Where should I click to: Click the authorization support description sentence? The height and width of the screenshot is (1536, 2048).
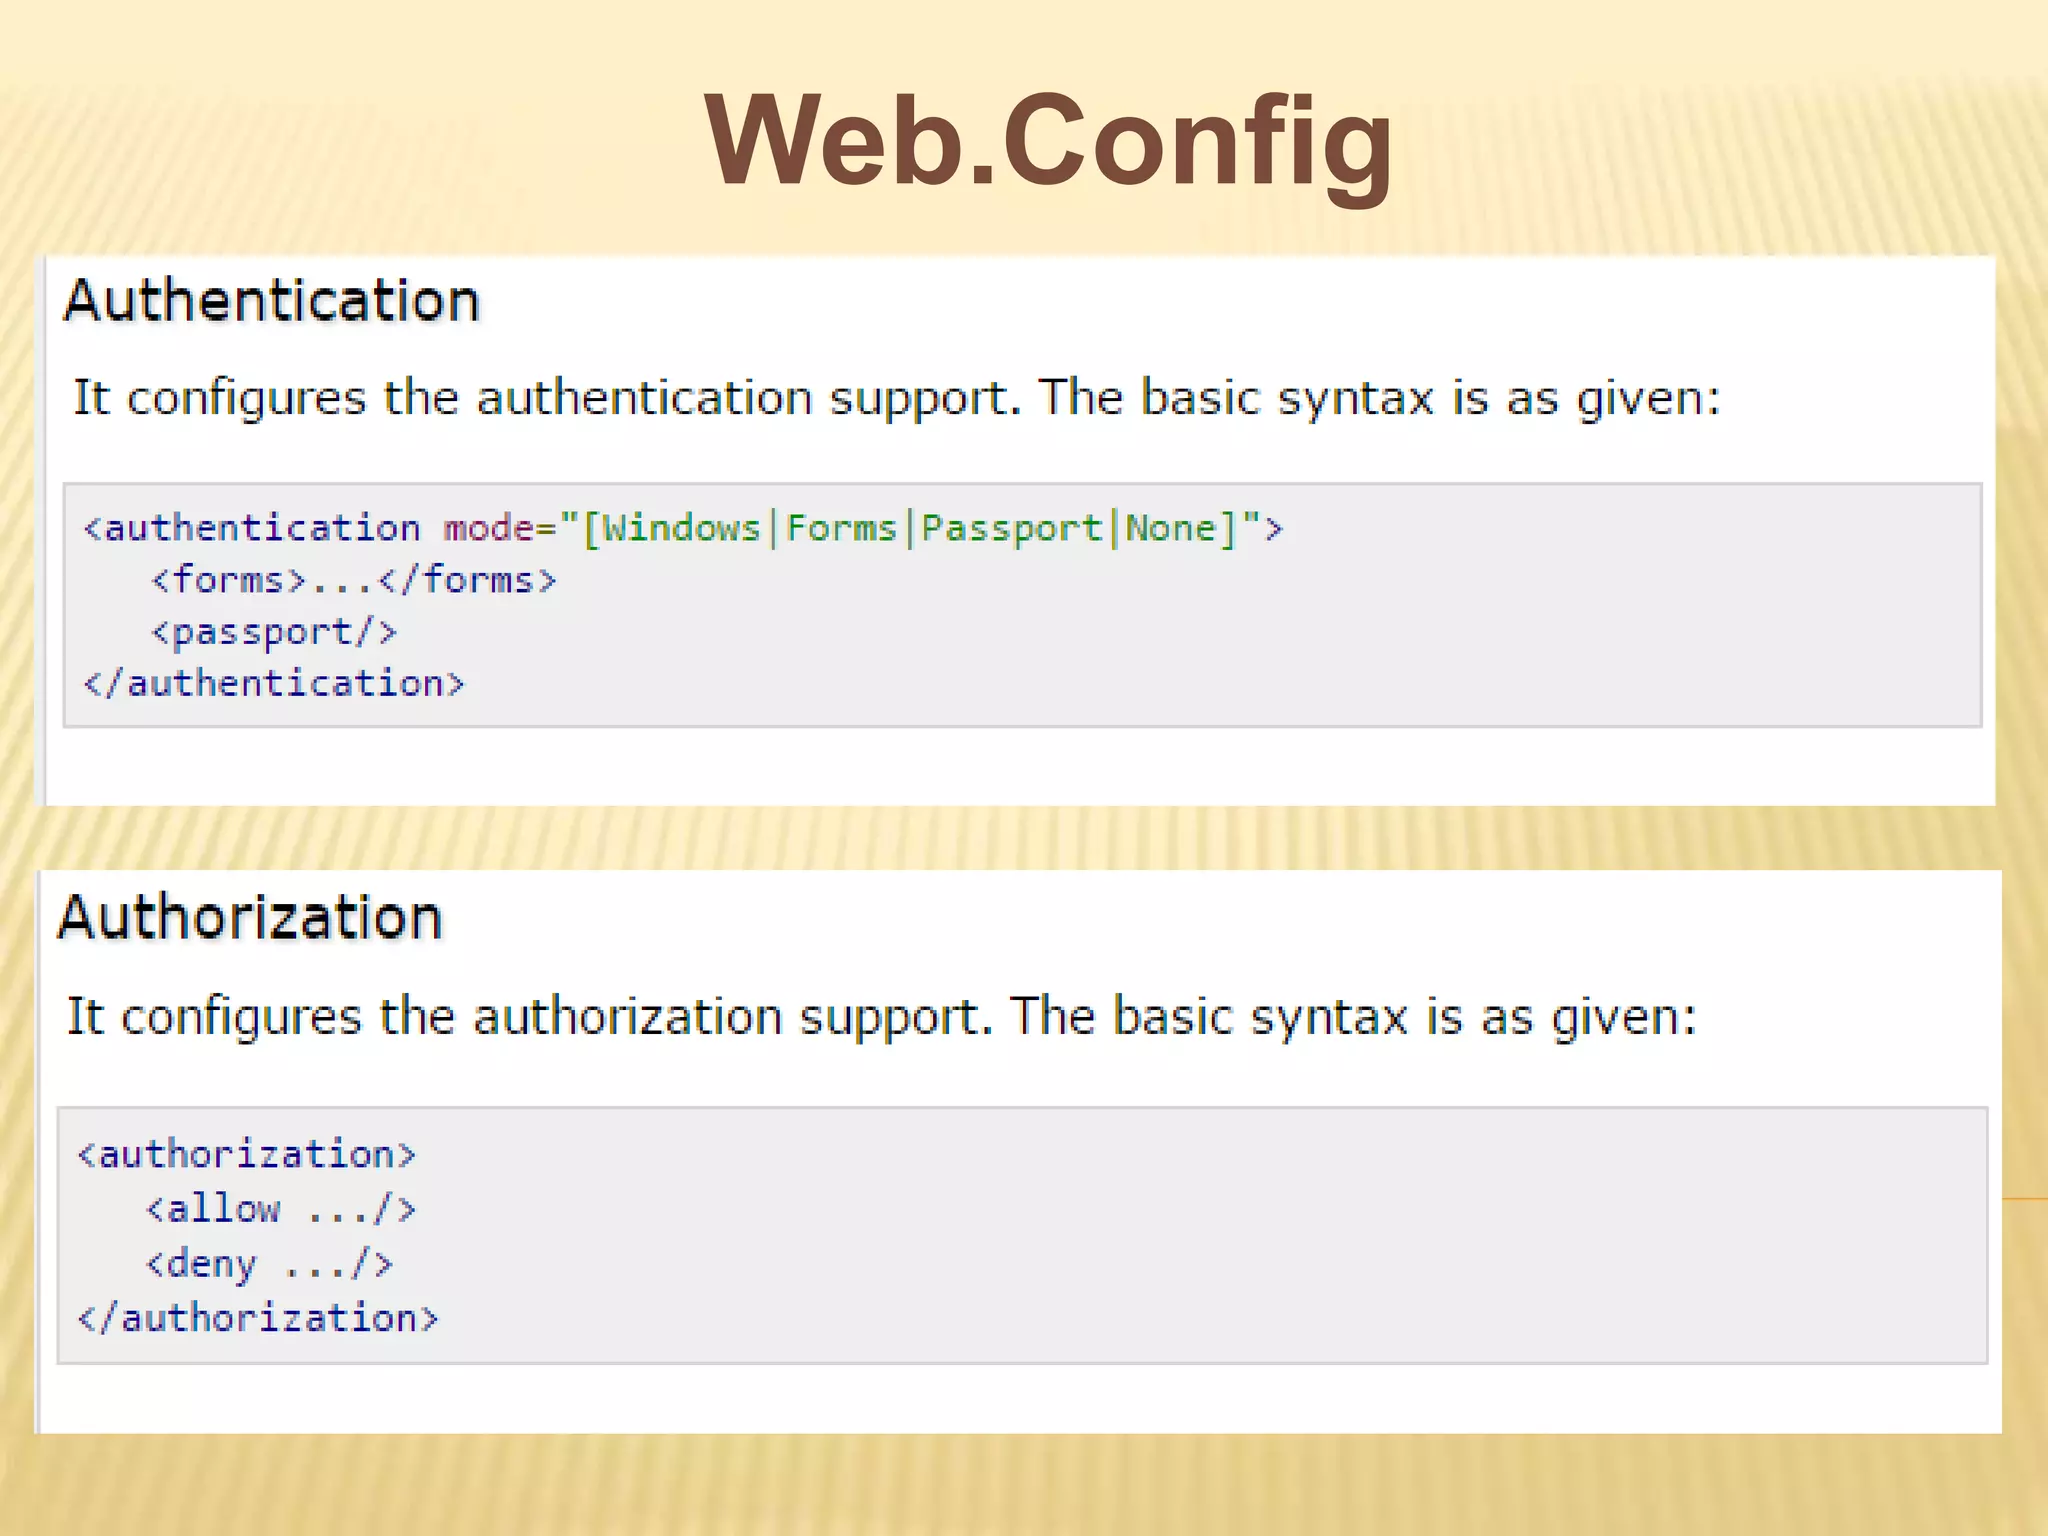(x=881, y=1017)
